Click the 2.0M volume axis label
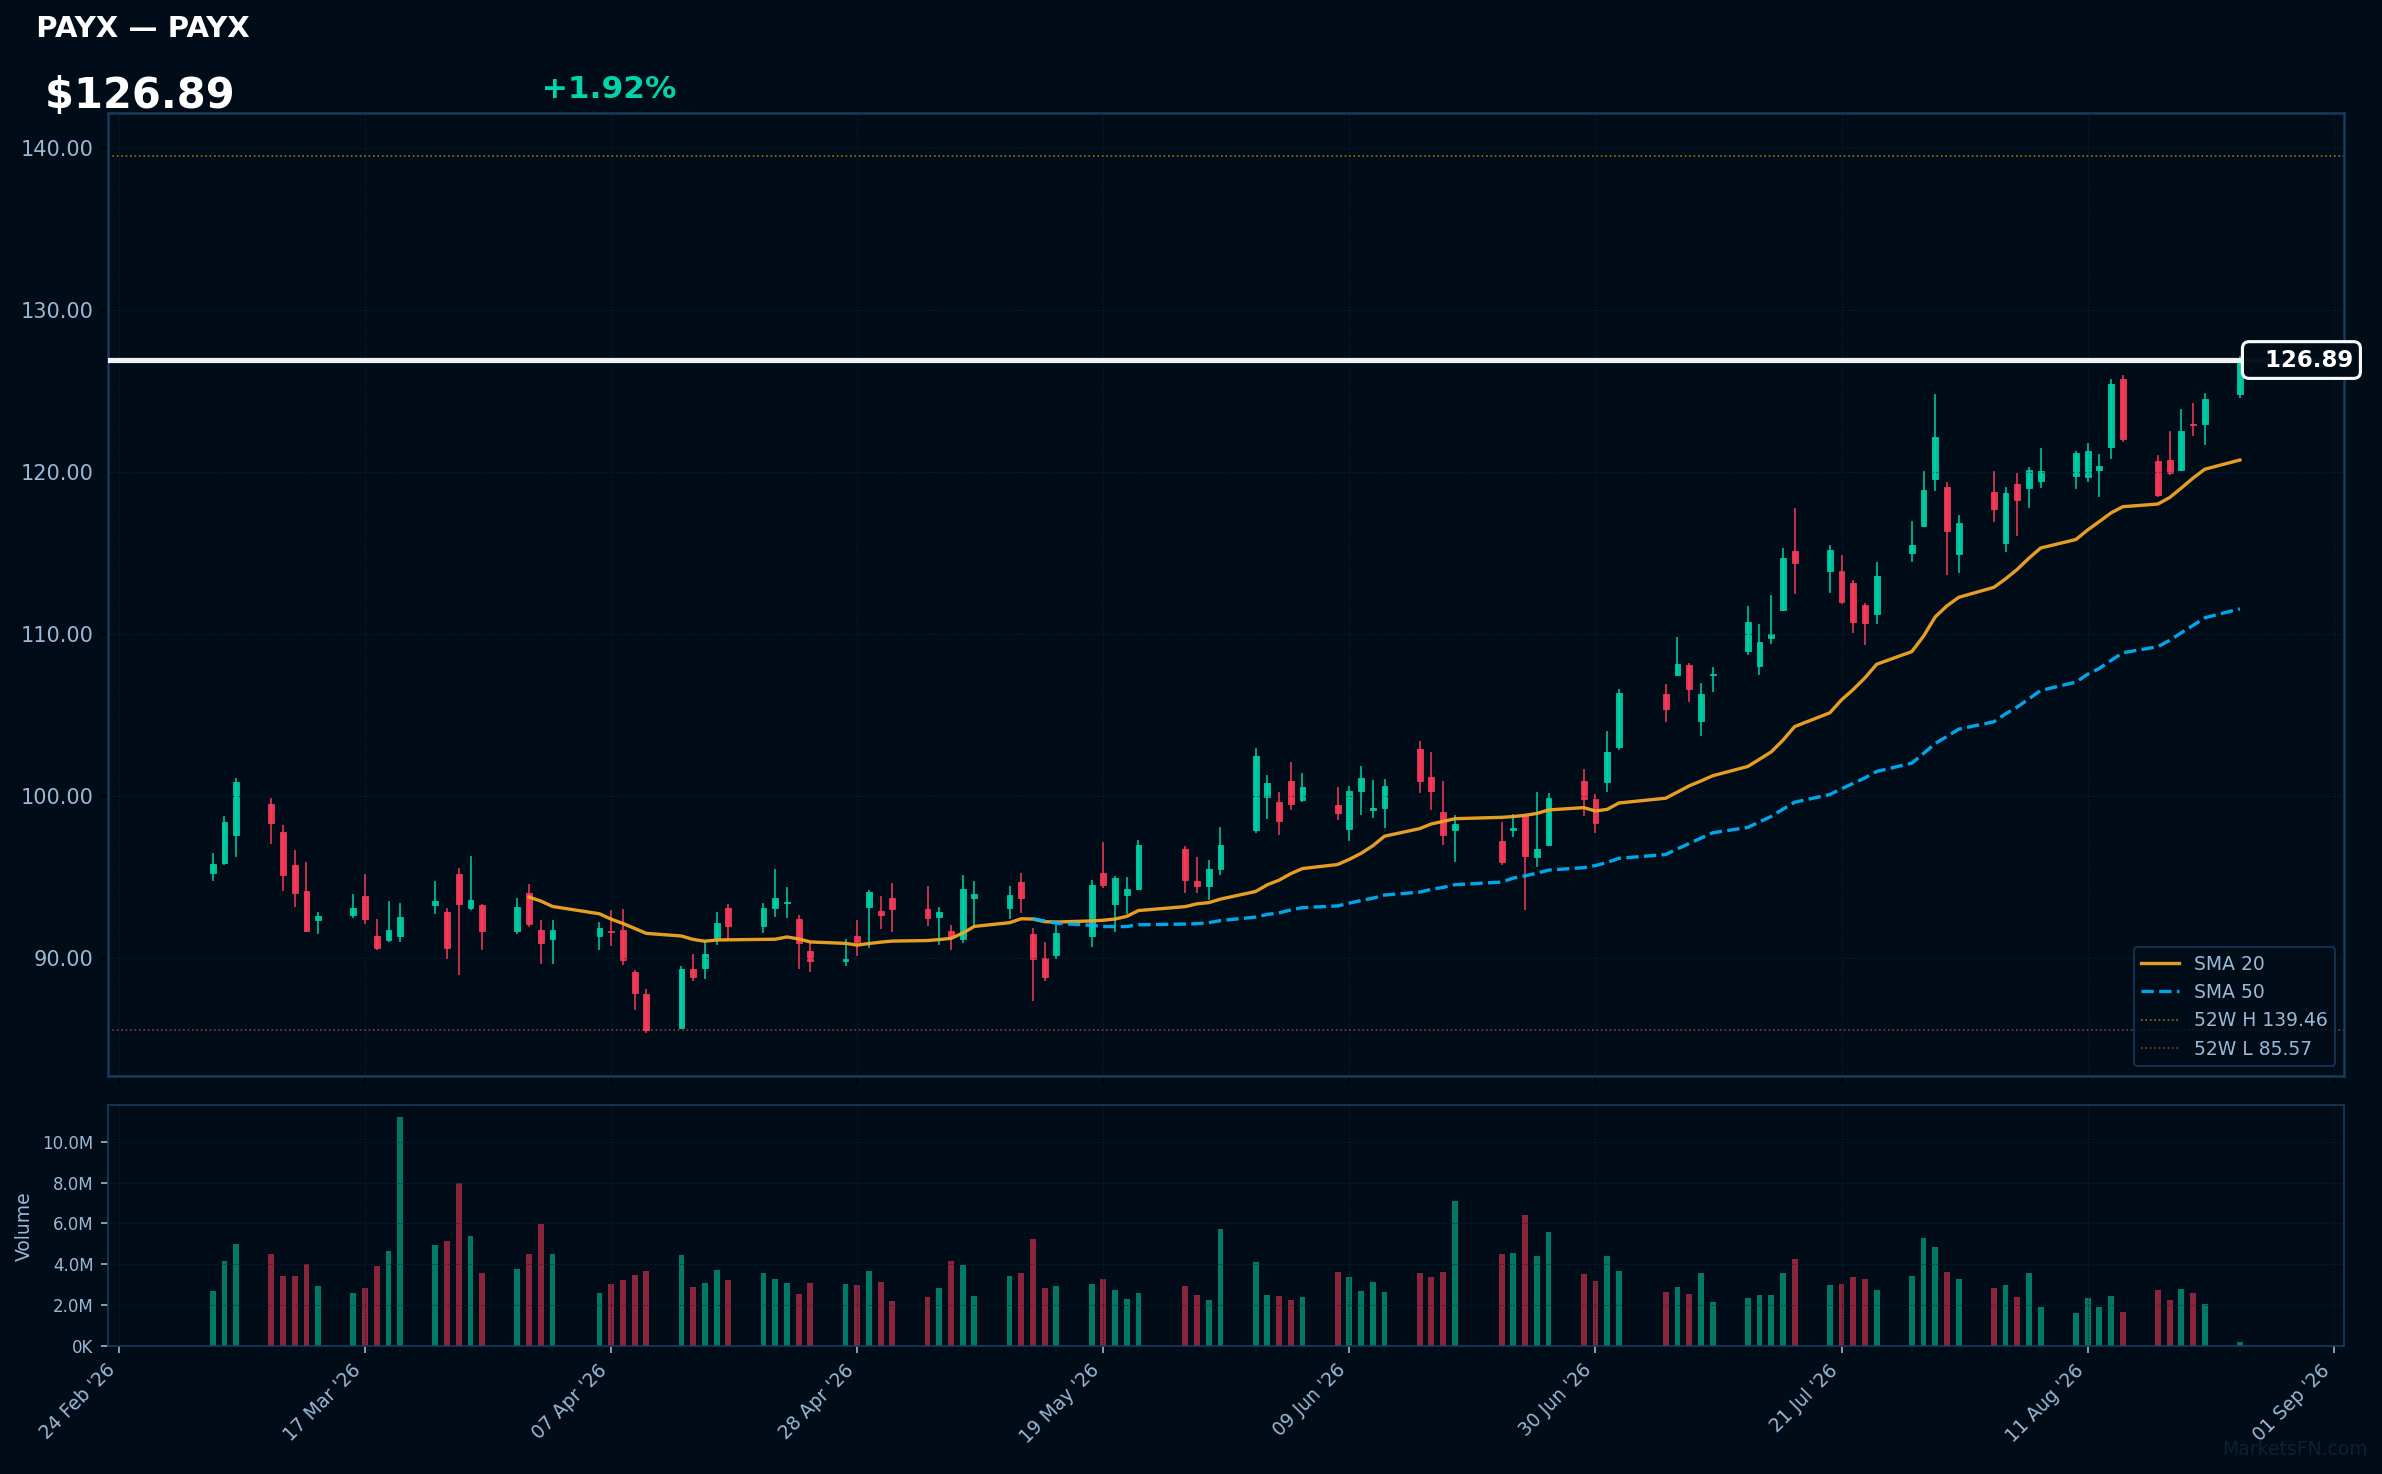The height and width of the screenshot is (1474, 2382). [73, 1306]
